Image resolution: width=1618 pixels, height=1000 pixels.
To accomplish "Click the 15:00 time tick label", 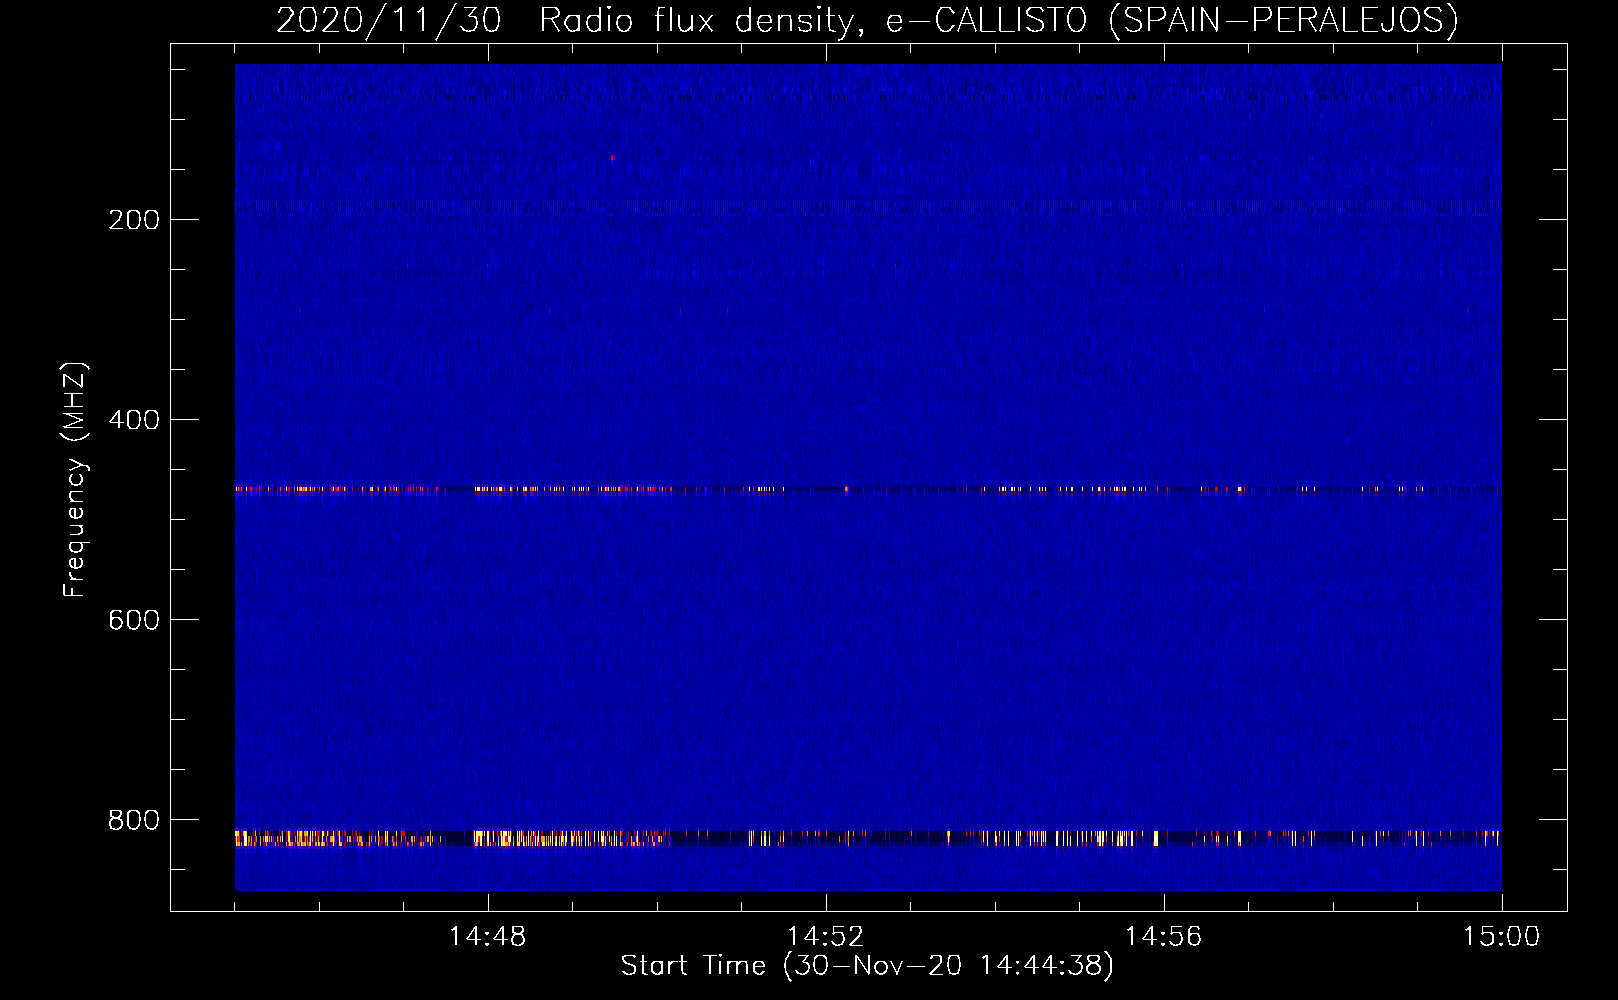I will coord(1501,937).
